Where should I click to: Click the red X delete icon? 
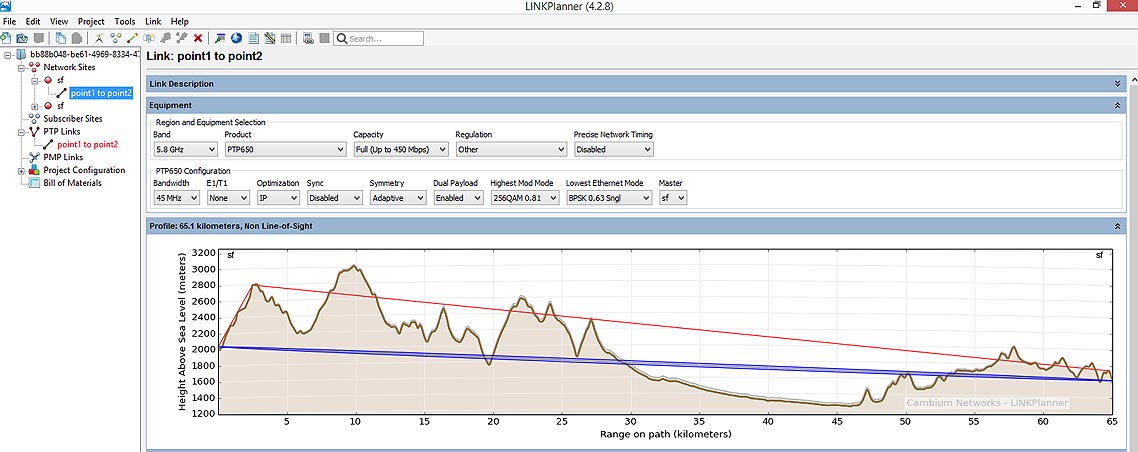click(x=197, y=38)
